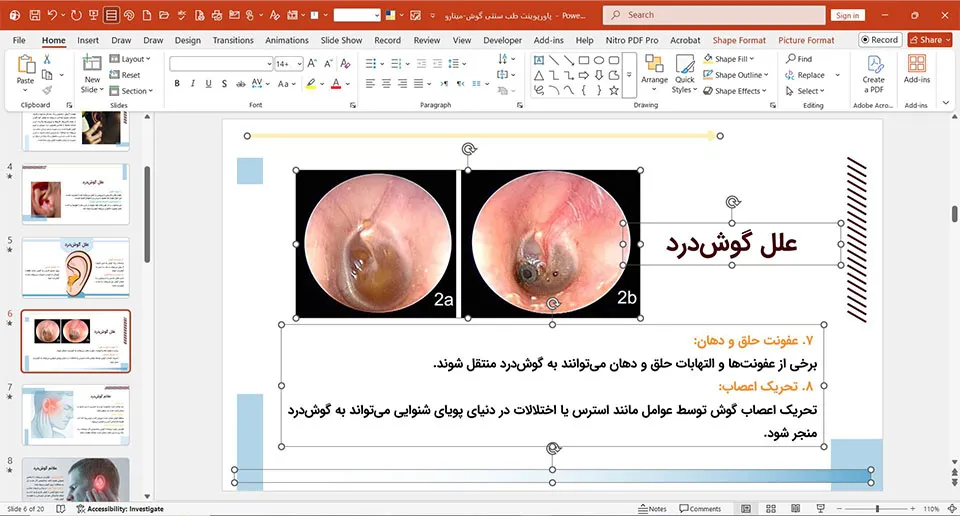Image resolution: width=960 pixels, height=516 pixels.
Task: Click Reset in Slides group
Action: [x=125, y=75]
